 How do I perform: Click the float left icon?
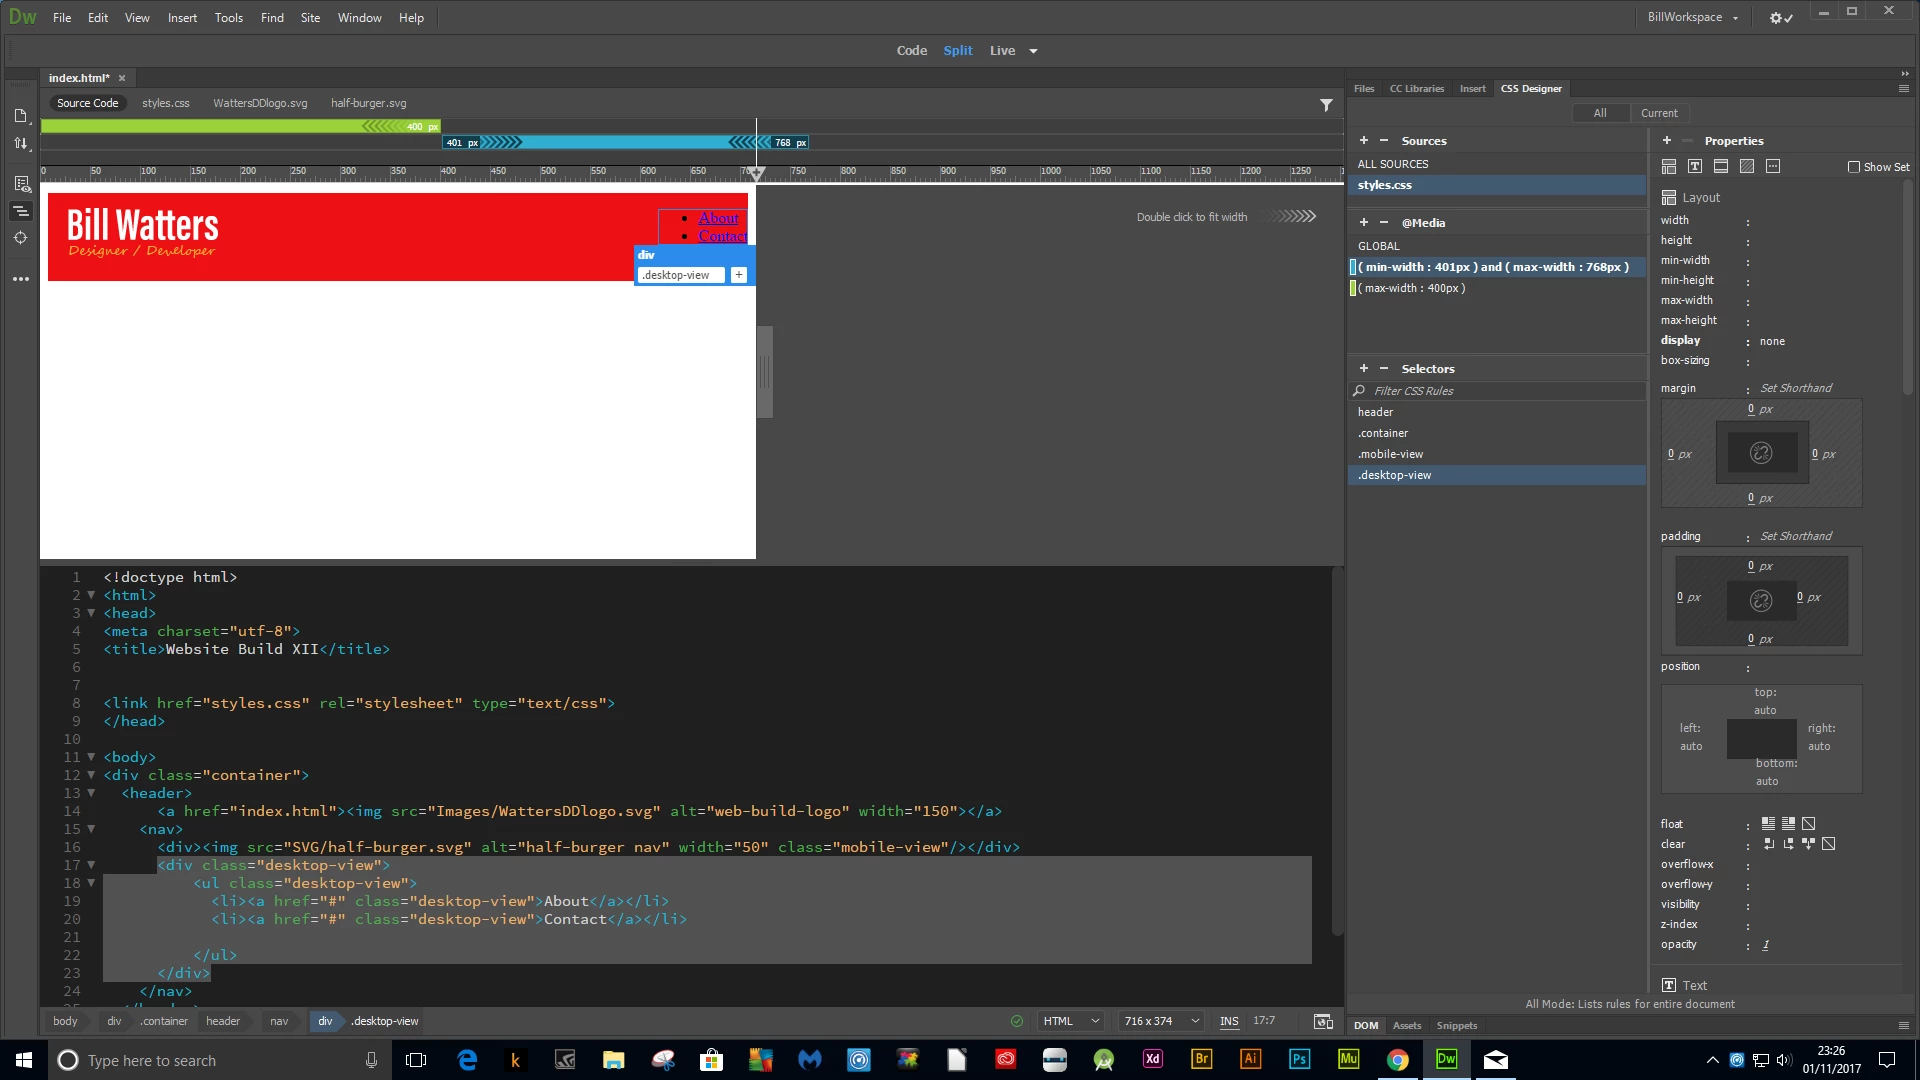tap(1768, 824)
